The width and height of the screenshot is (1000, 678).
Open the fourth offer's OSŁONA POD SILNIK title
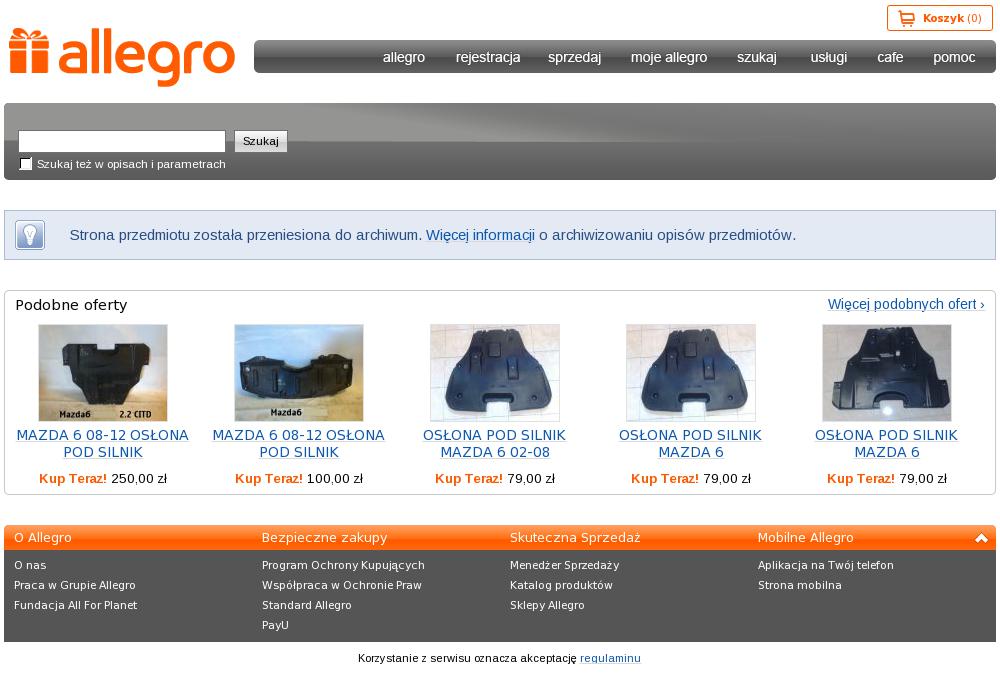coord(690,443)
